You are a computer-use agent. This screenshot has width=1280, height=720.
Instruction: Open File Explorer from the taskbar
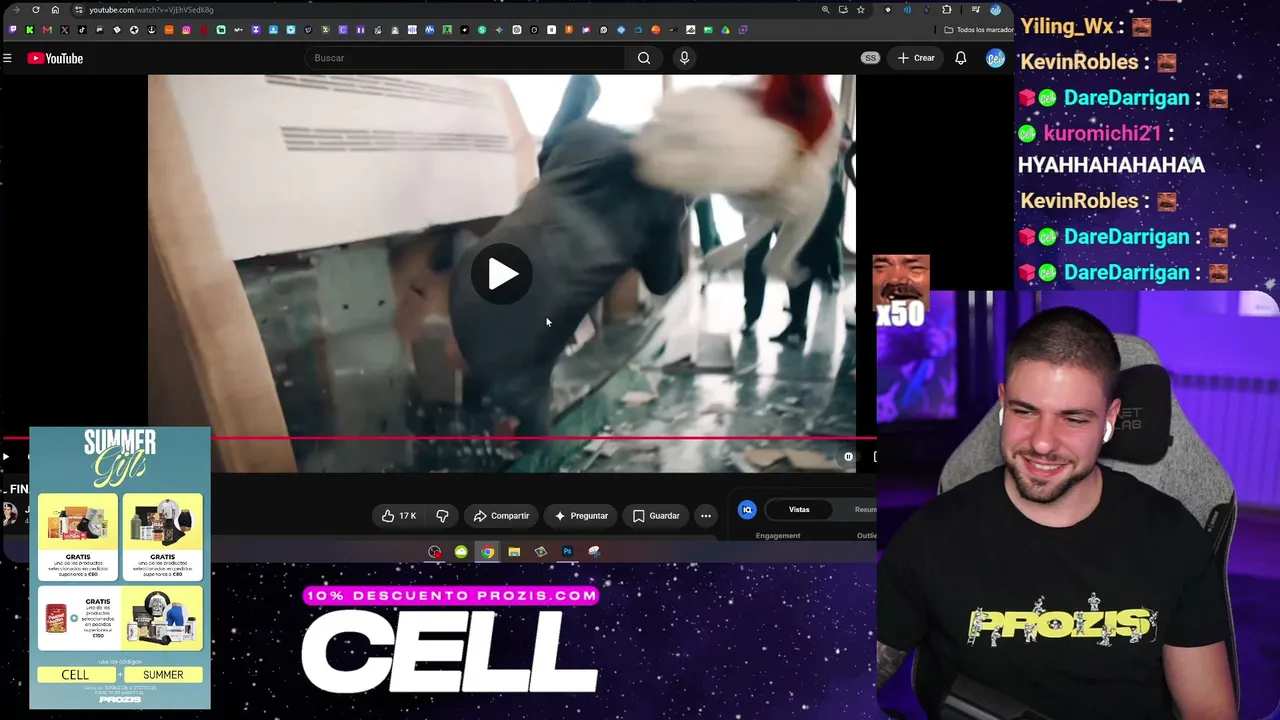pos(514,552)
